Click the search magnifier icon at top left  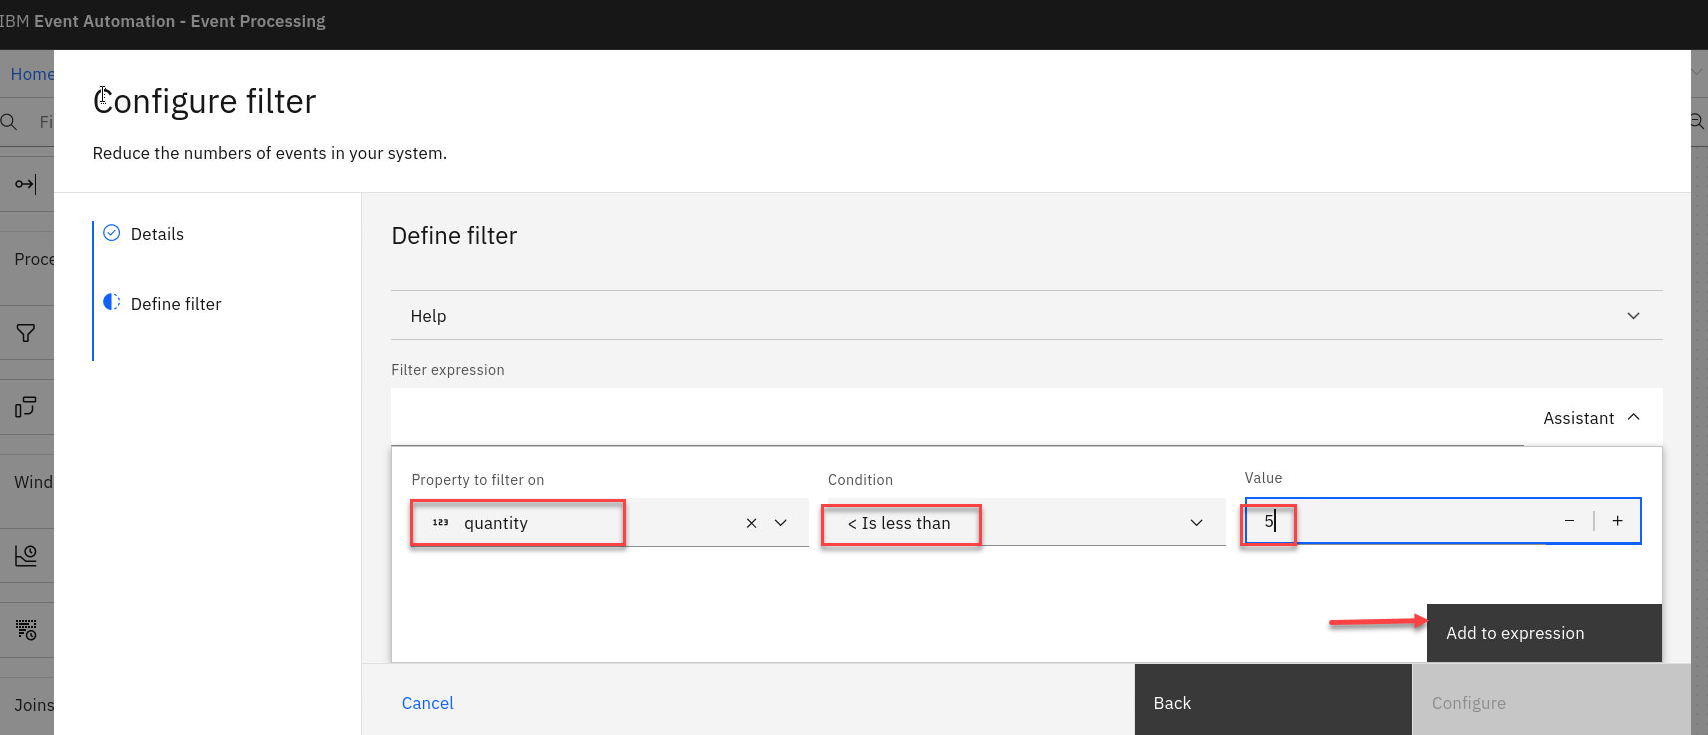click(10, 122)
